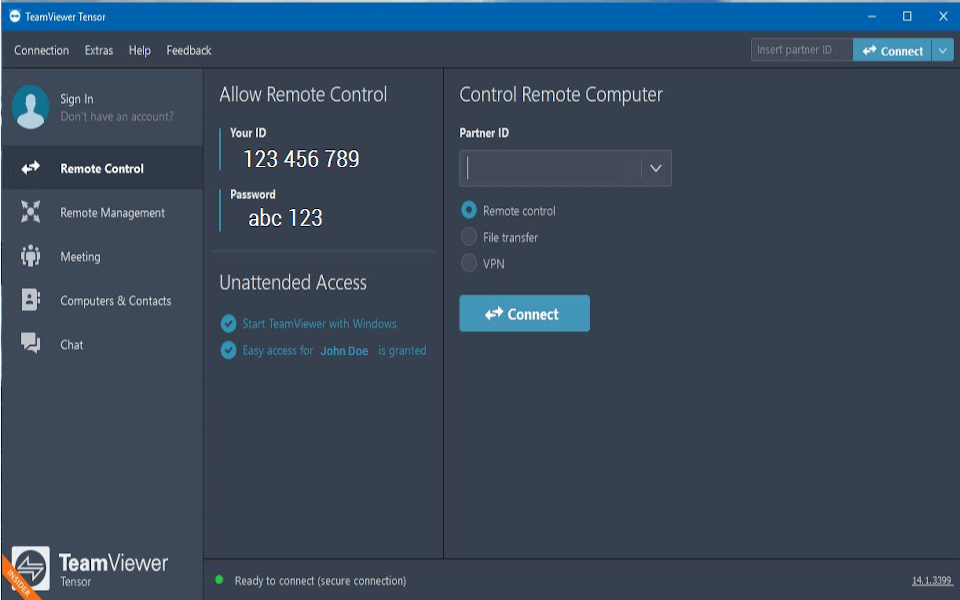
Task: Click the version number 14.1.3399 link
Action: pyautogui.click(x=932, y=580)
